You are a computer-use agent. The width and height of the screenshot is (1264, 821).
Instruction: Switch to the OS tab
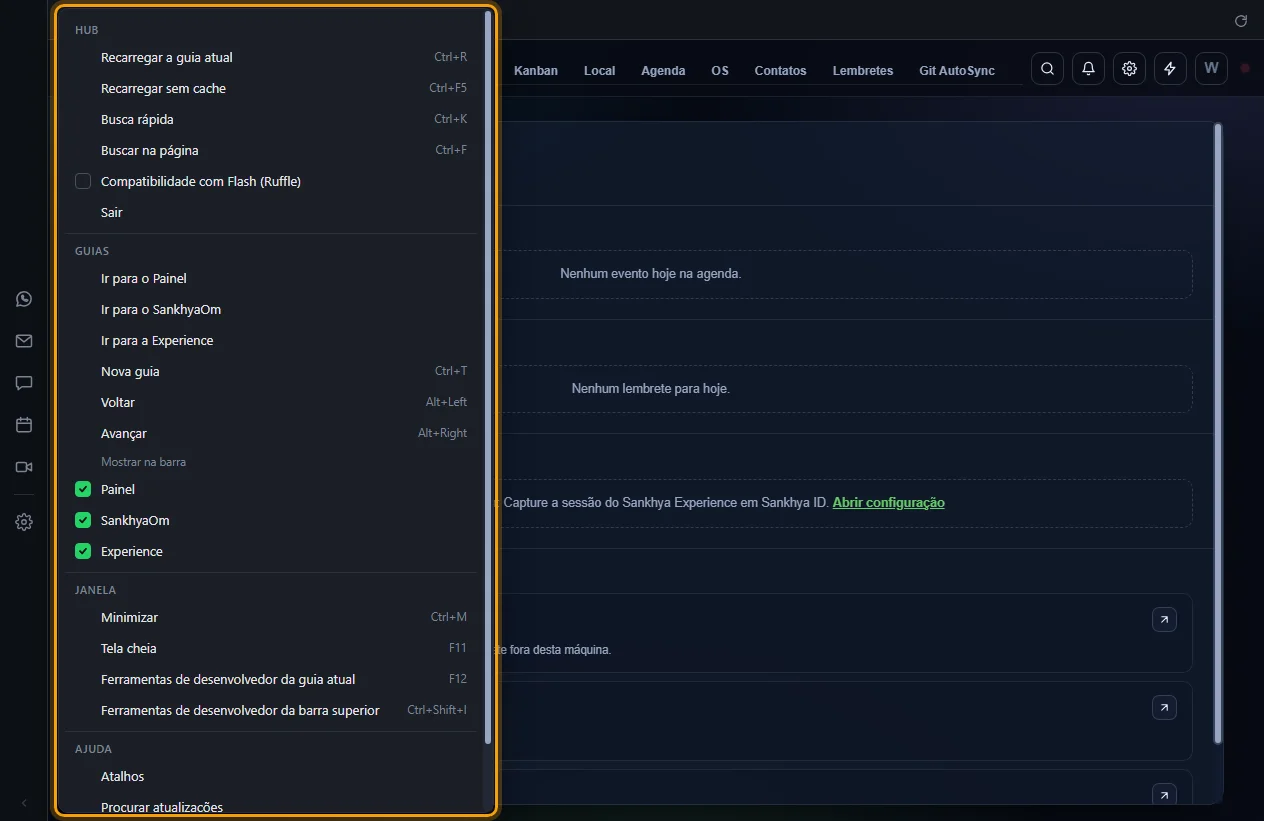pyautogui.click(x=720, y=71)
